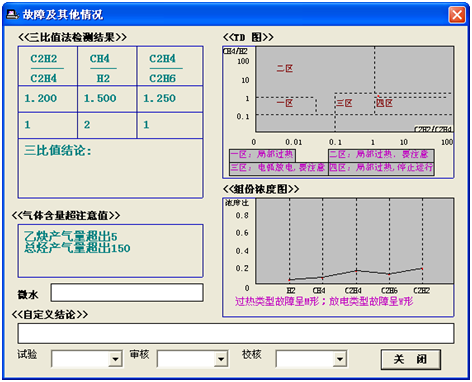This screenshot has width=472, height=382.
Task: Click the 组份浓度图 section heading
Action: click(x=261, y=189)
